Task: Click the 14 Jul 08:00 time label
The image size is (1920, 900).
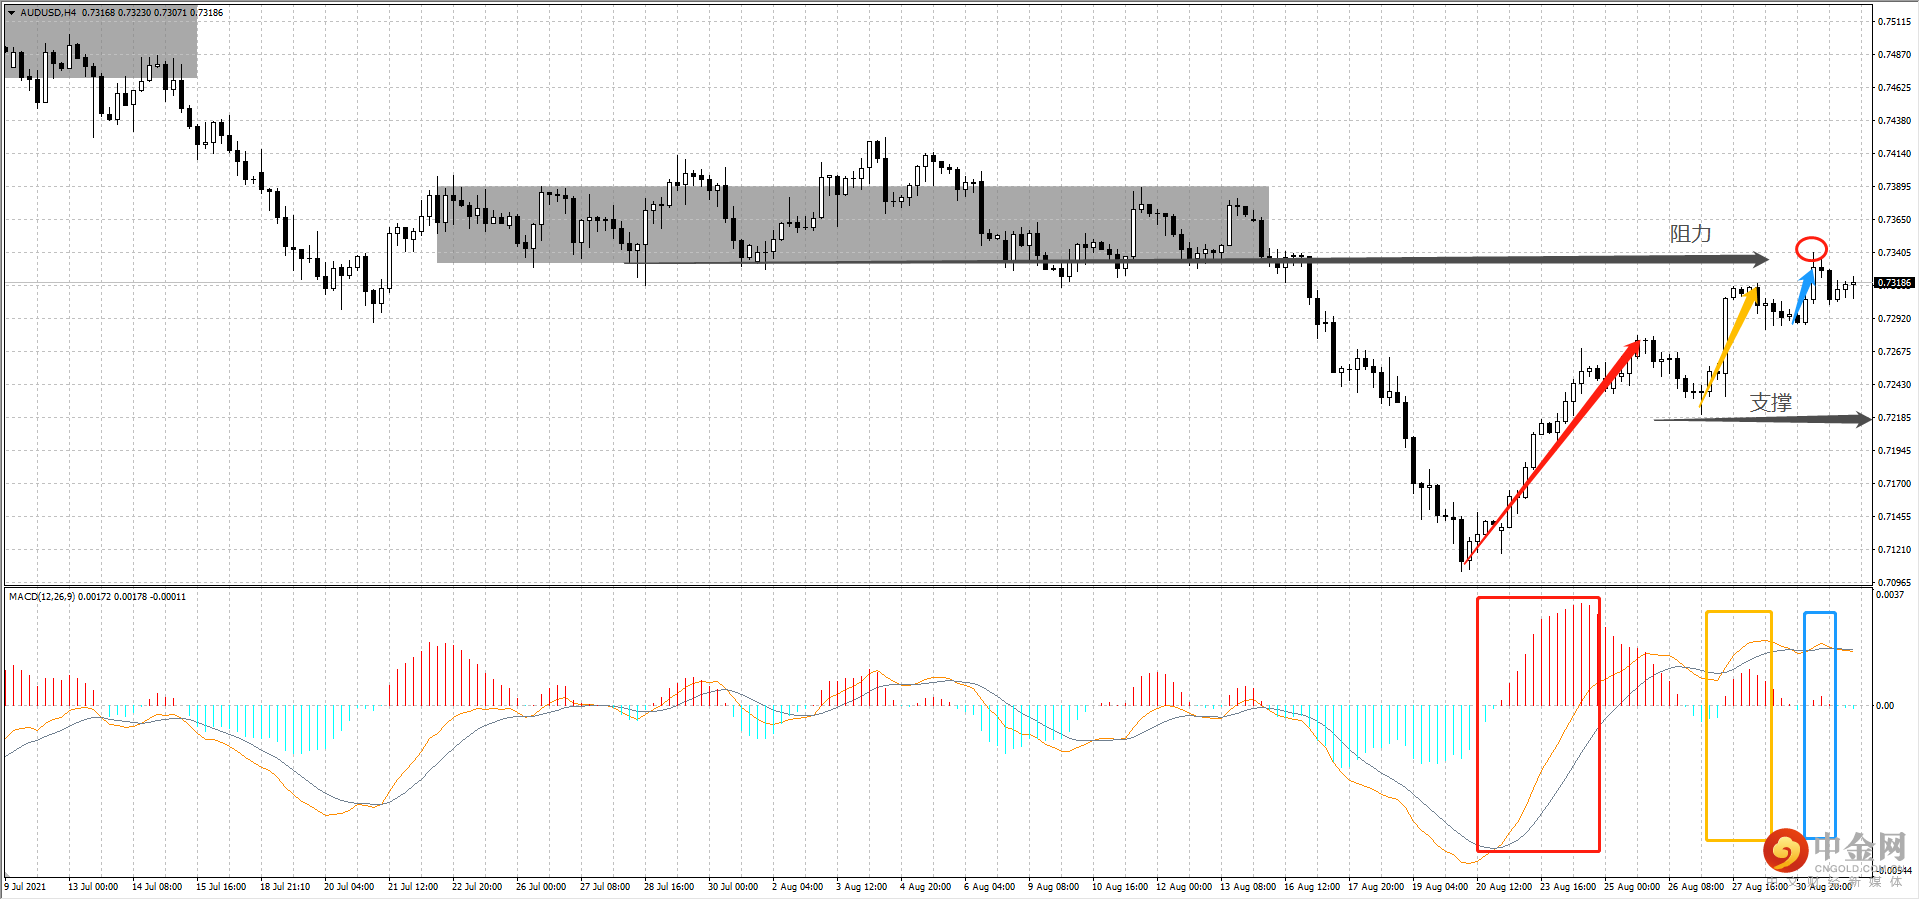Action: [x=157, y=887]
